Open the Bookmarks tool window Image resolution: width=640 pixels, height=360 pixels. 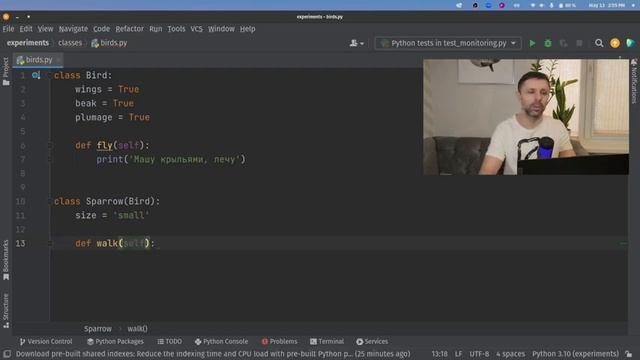[x=6, y=260]
